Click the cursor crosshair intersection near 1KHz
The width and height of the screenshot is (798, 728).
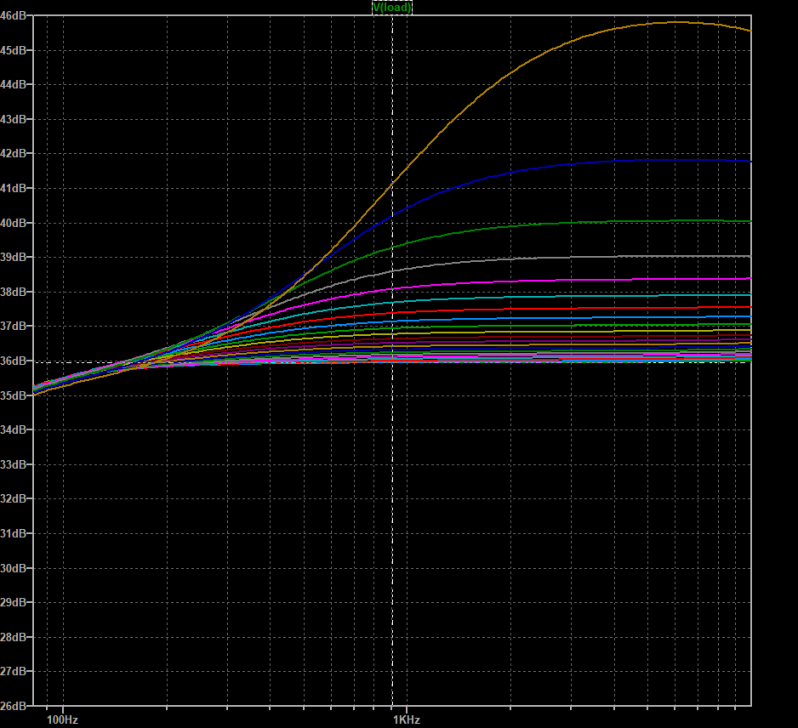click(x=392, y=362)
